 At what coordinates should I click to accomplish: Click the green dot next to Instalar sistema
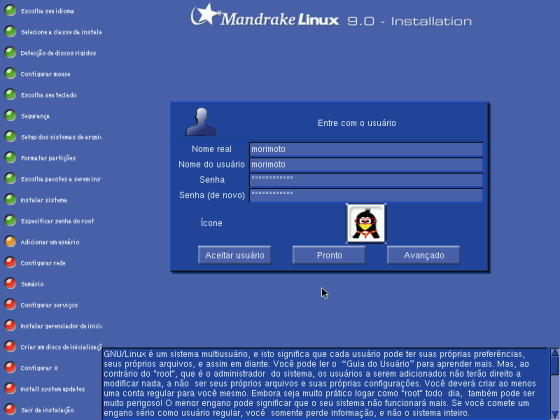click(10, 200)
